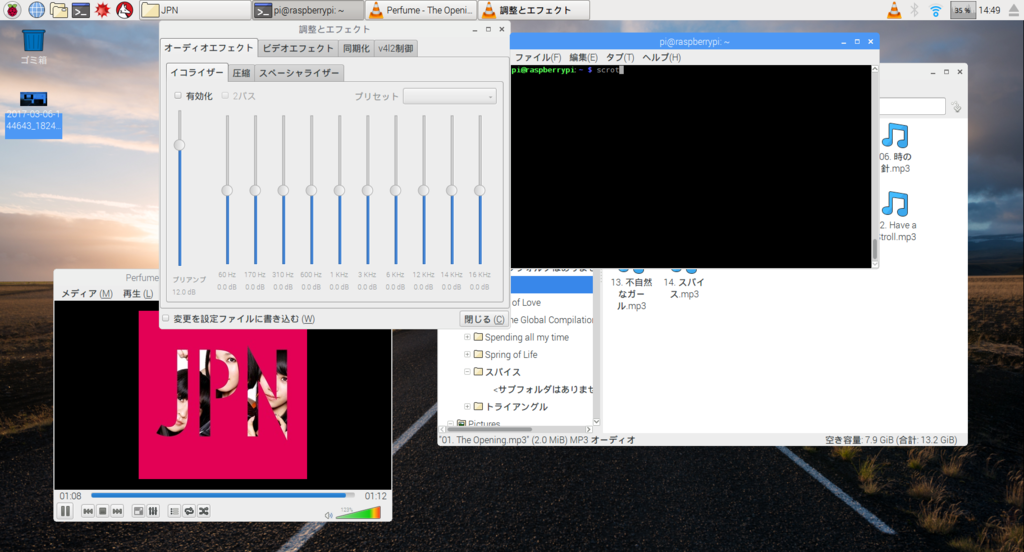
Task: Open the Raspberry Pi main menu
Action: pos(12,10)
